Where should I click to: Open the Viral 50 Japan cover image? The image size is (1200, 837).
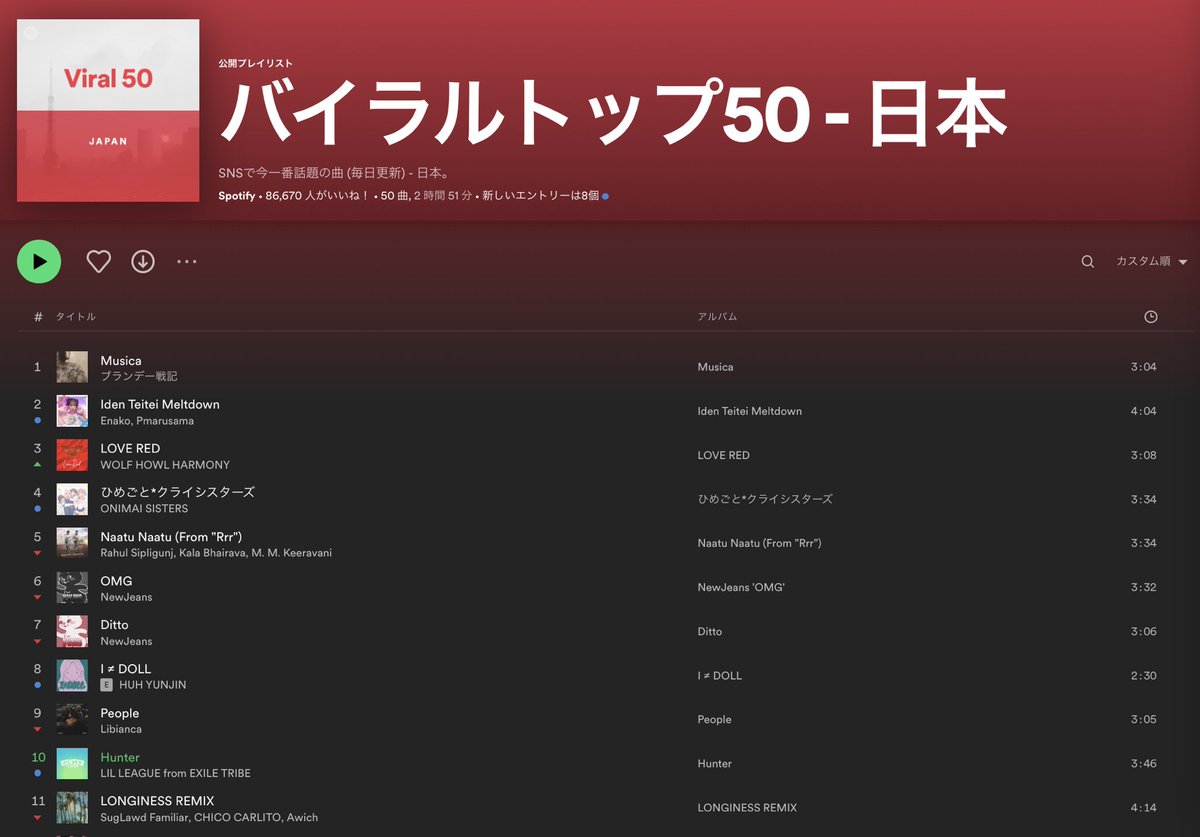pyautogui.click(x=108, y=110)
